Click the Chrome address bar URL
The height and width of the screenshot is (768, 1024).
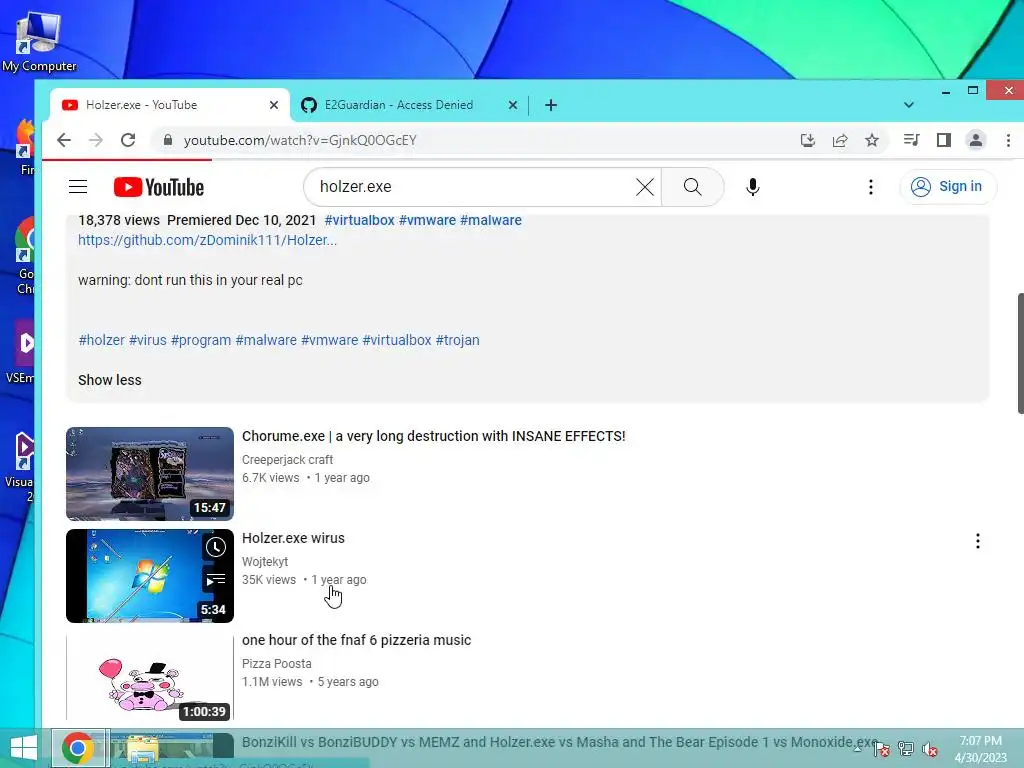[x=300, y=140]
